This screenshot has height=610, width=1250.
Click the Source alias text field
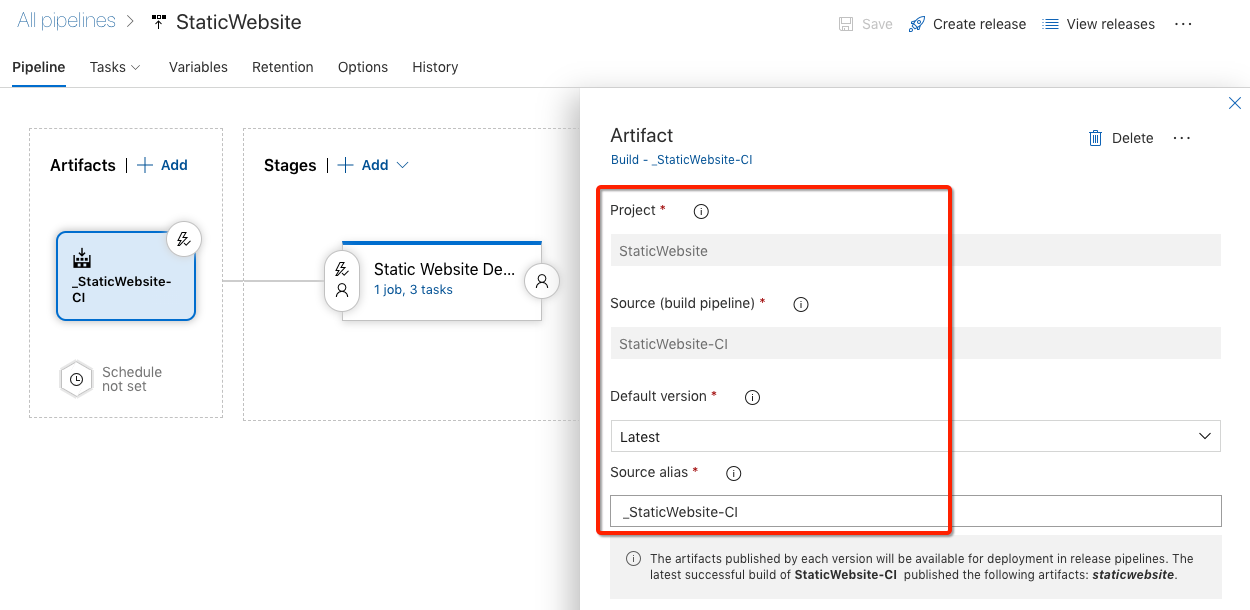915,511
